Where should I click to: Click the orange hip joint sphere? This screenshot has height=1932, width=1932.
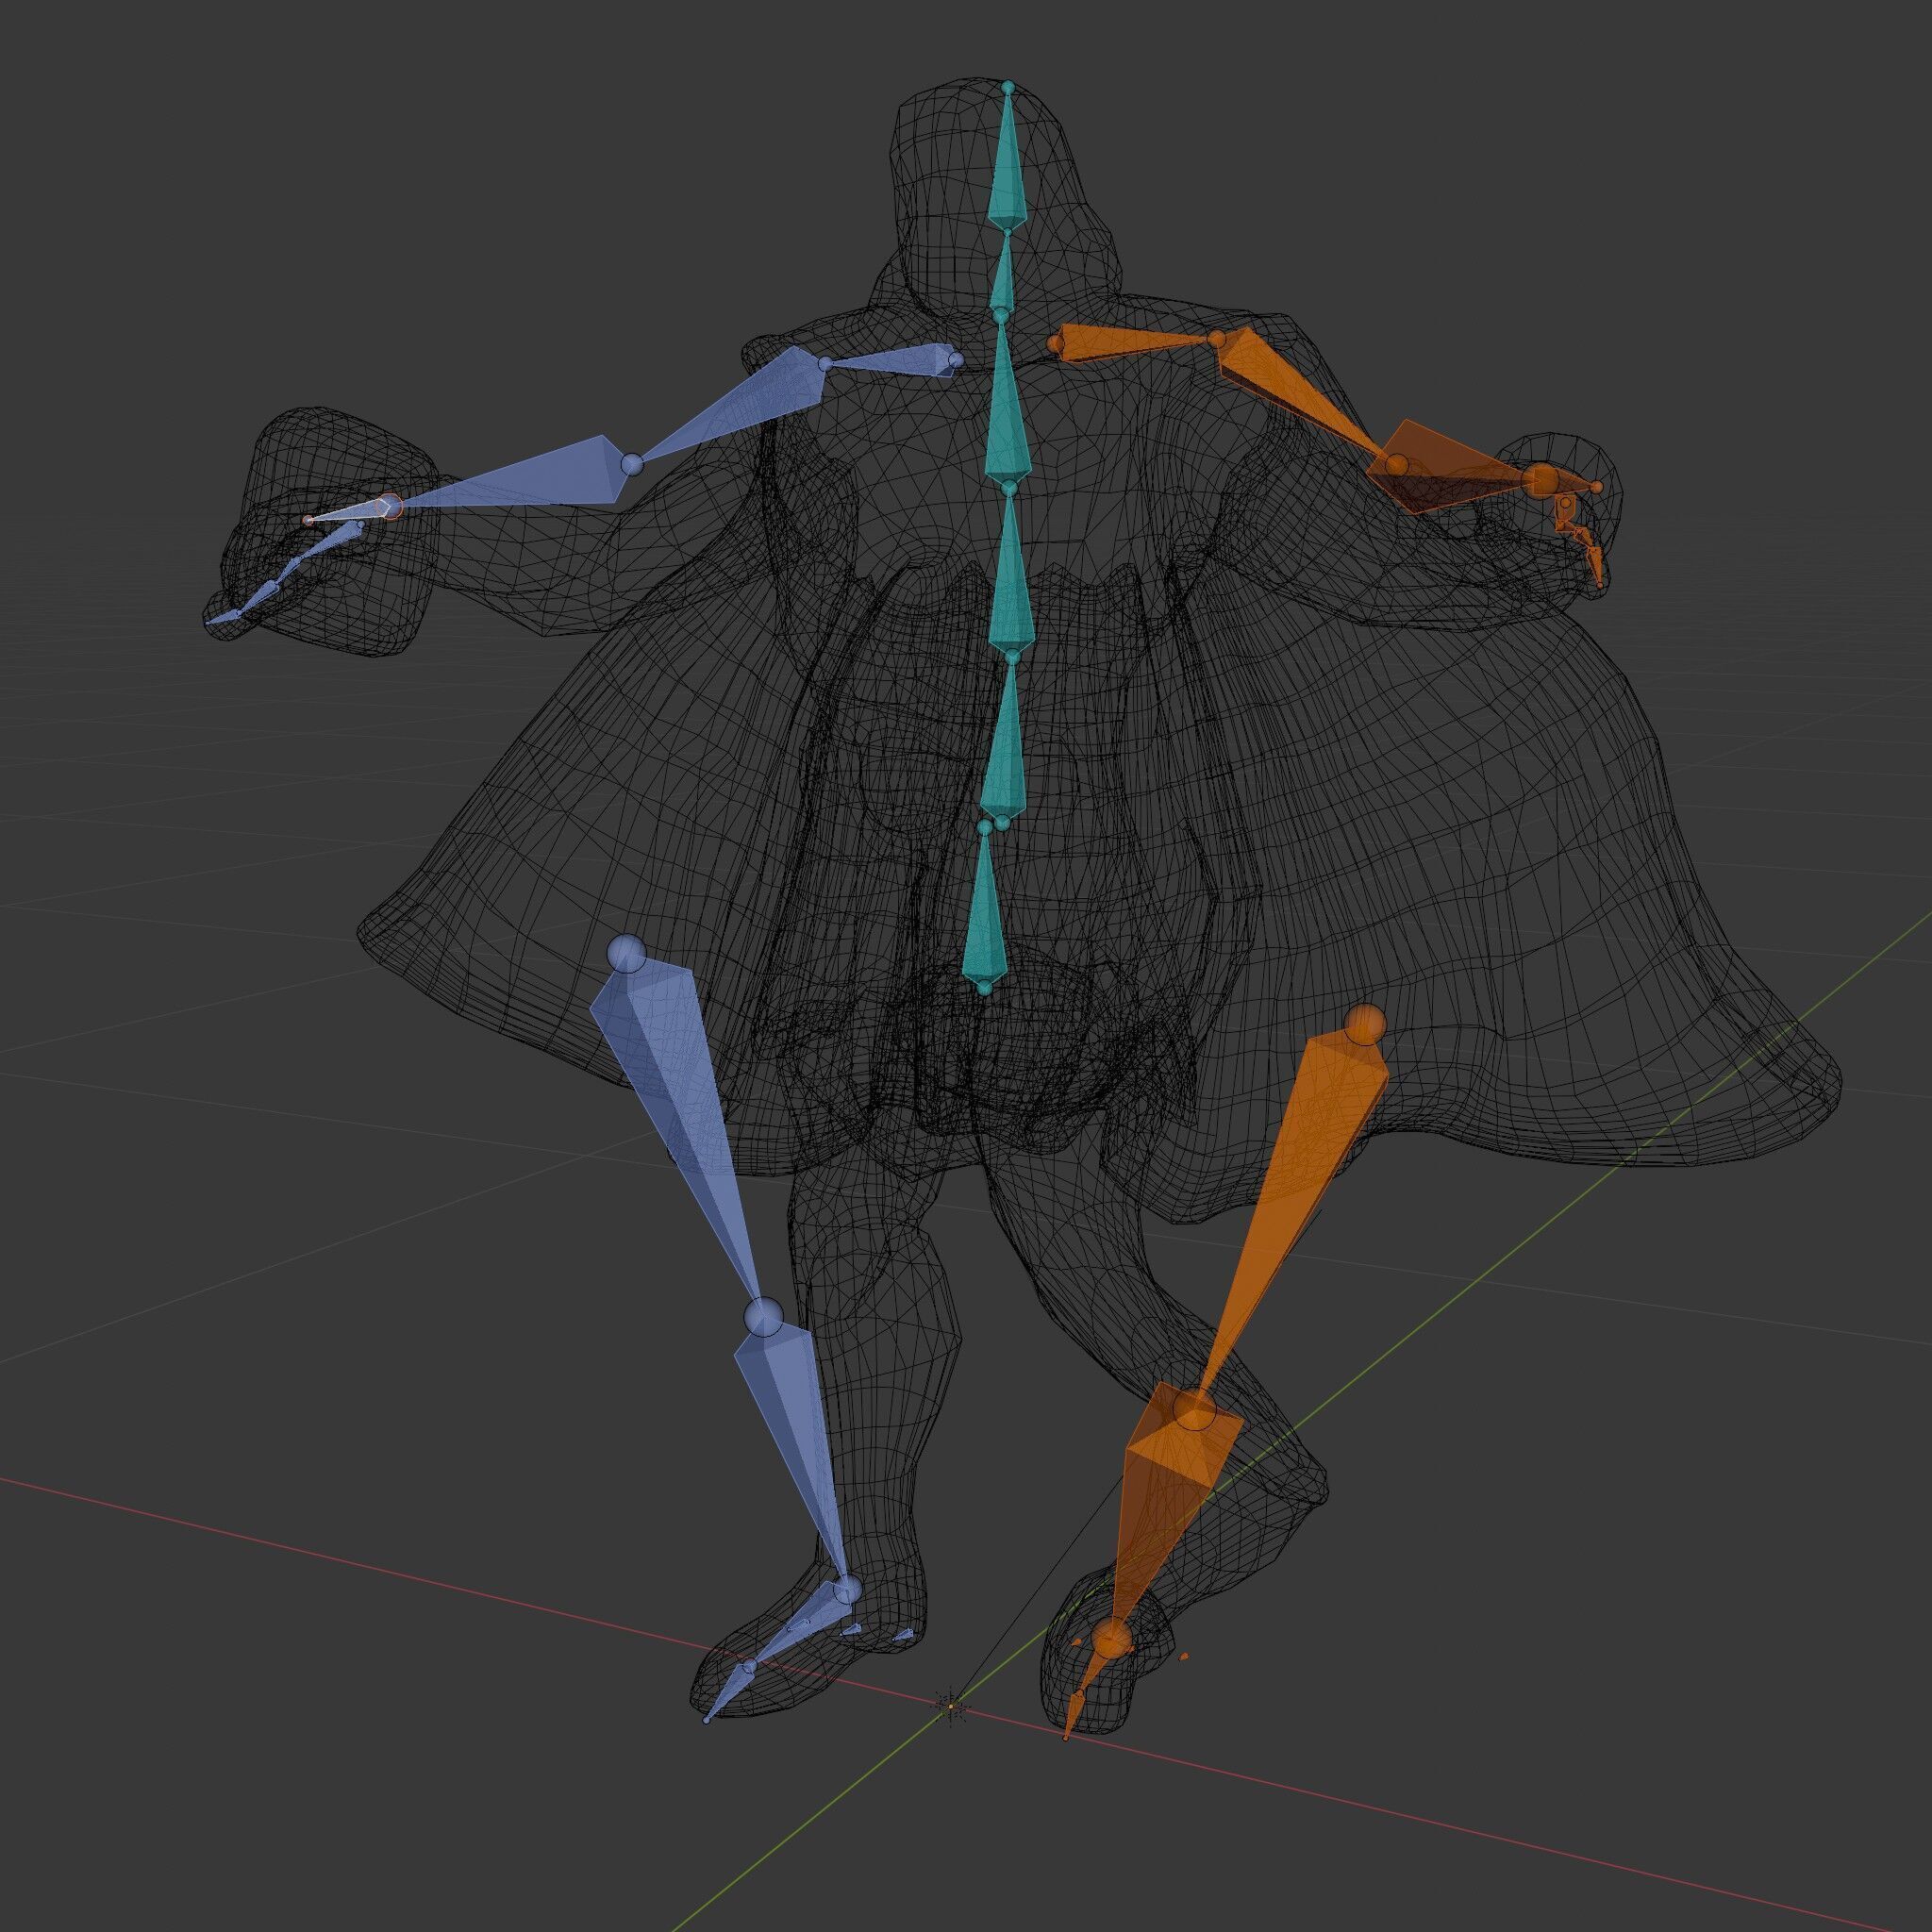pos(1365,1025)
